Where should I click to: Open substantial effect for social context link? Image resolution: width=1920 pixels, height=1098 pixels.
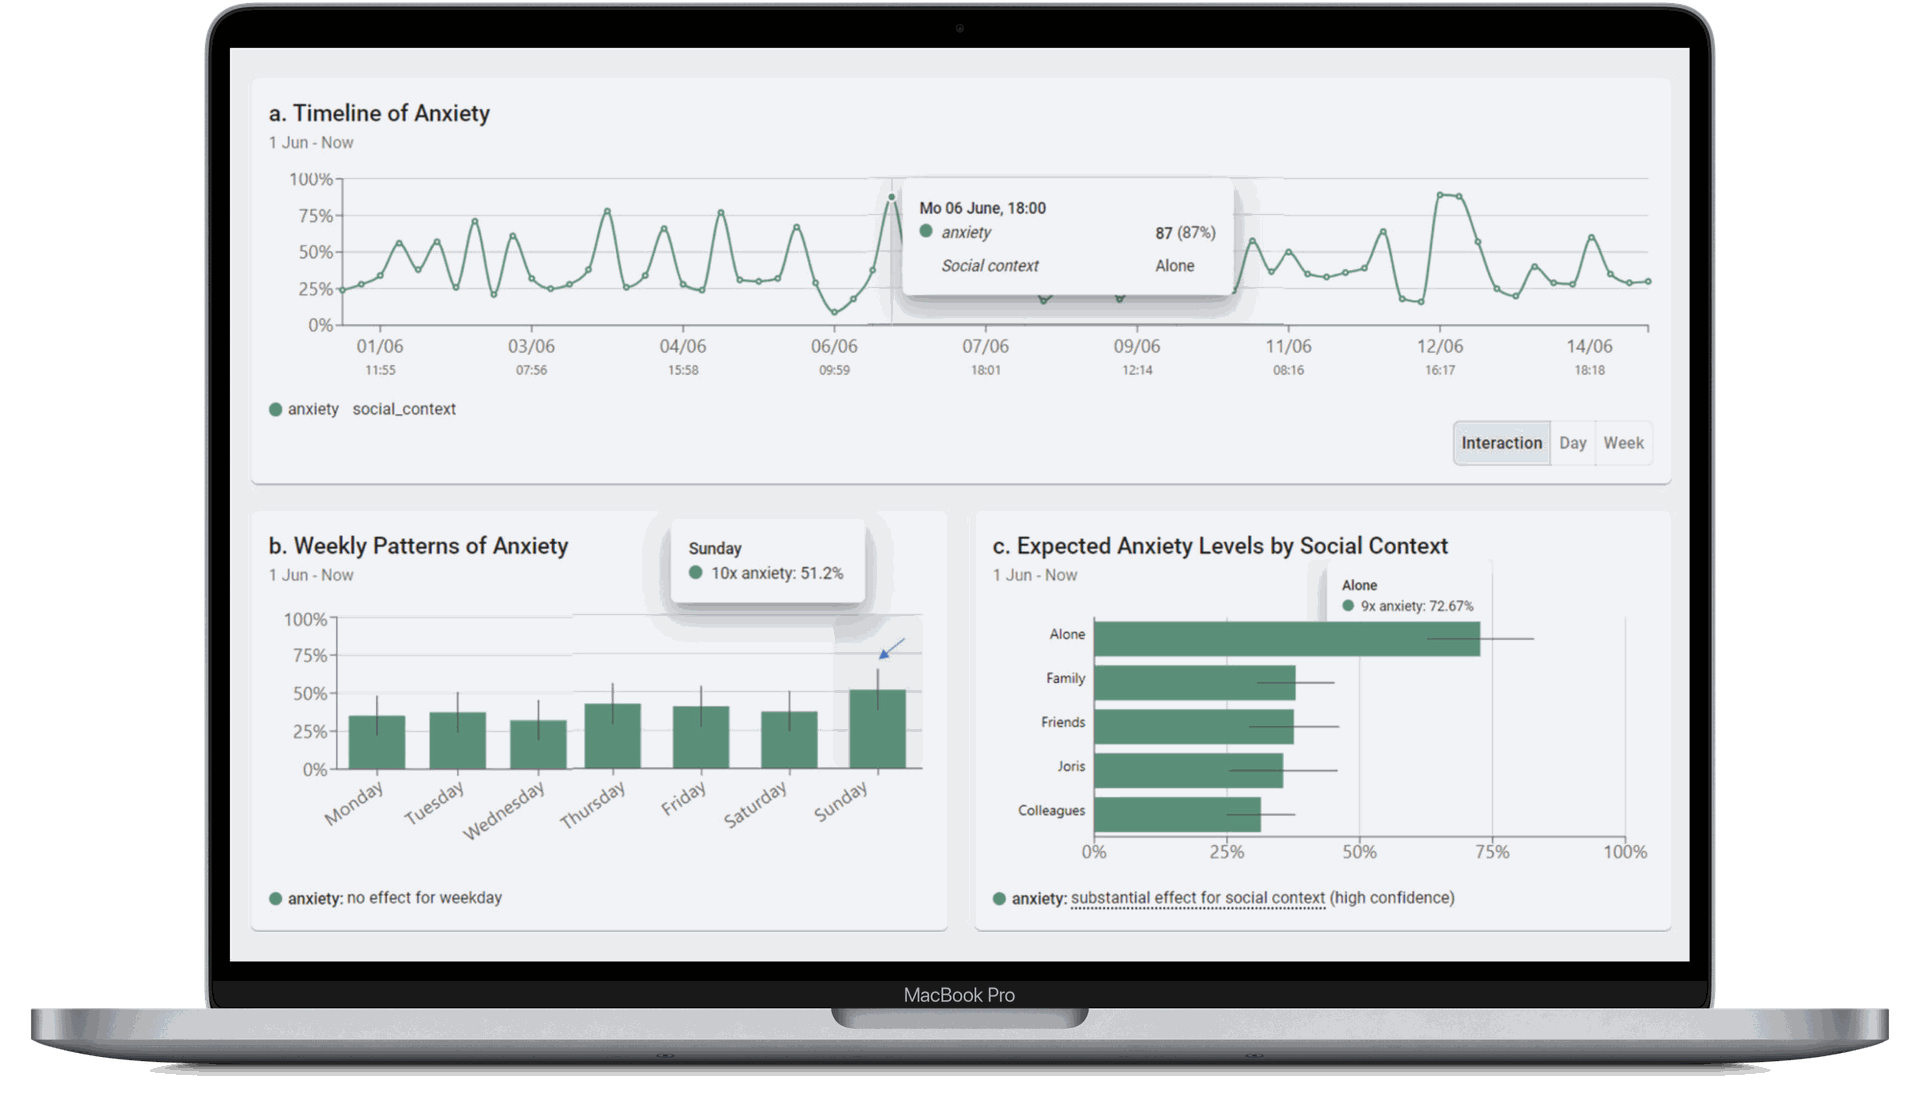[1197, 898]
